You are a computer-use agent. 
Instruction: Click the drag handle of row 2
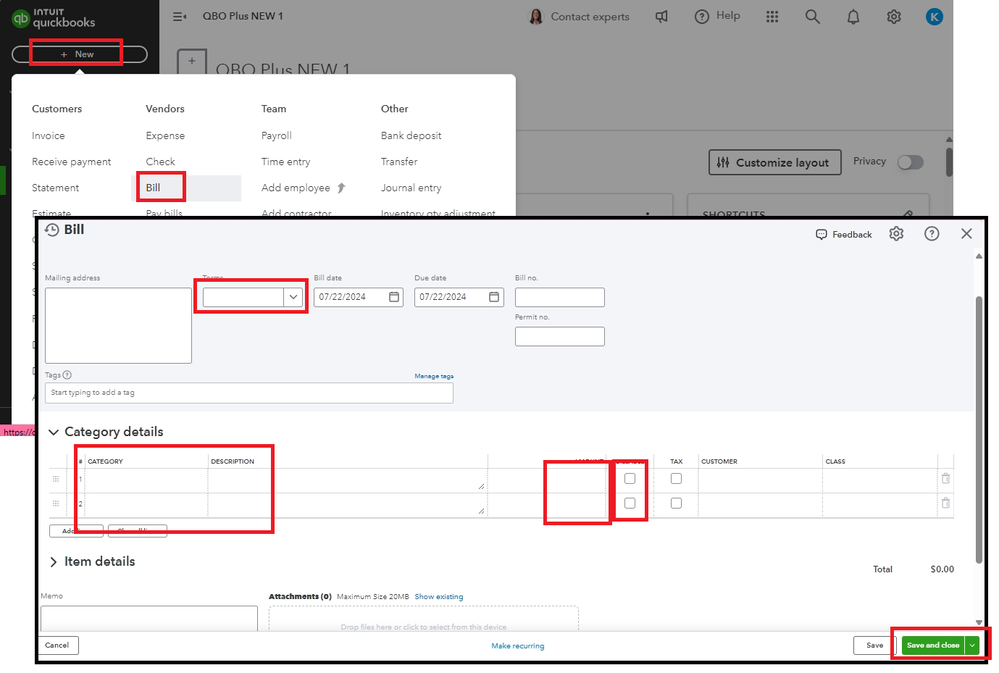click(x=56, y=503)
